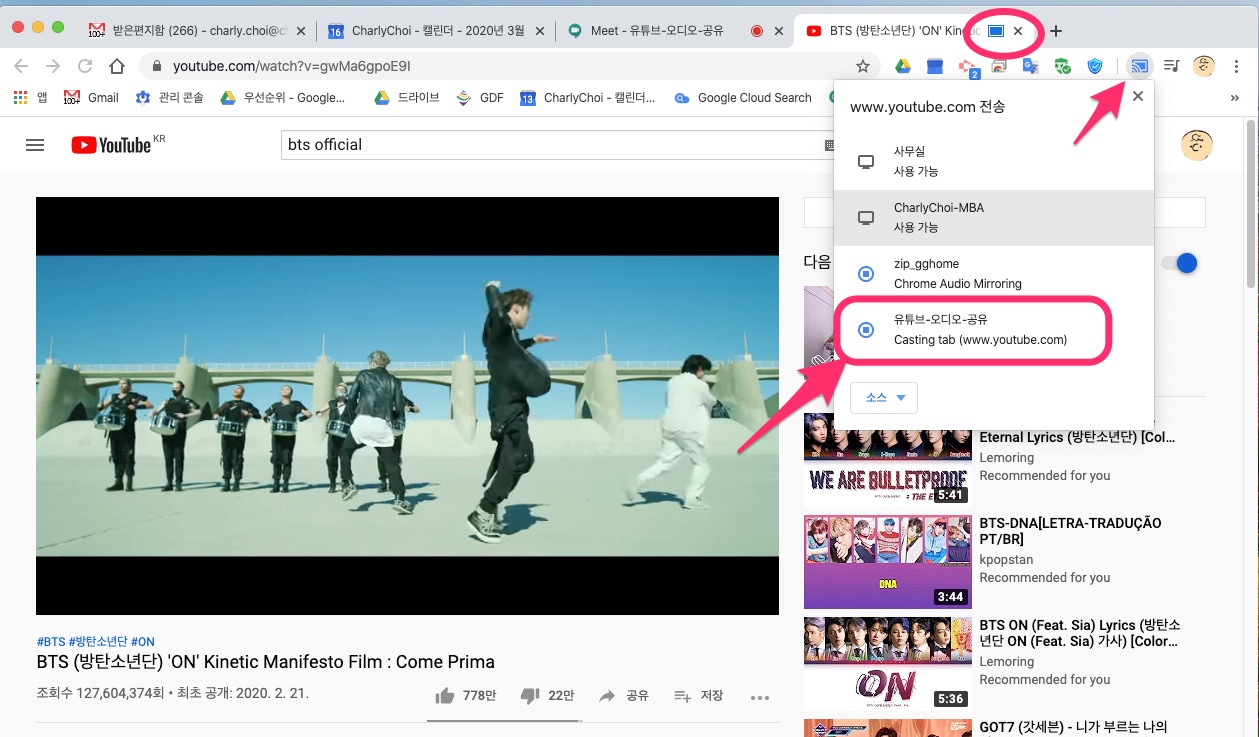Click the blue shield extension icon
This screenshot has width=1259, height=737.
click(x=1095, y=67)
